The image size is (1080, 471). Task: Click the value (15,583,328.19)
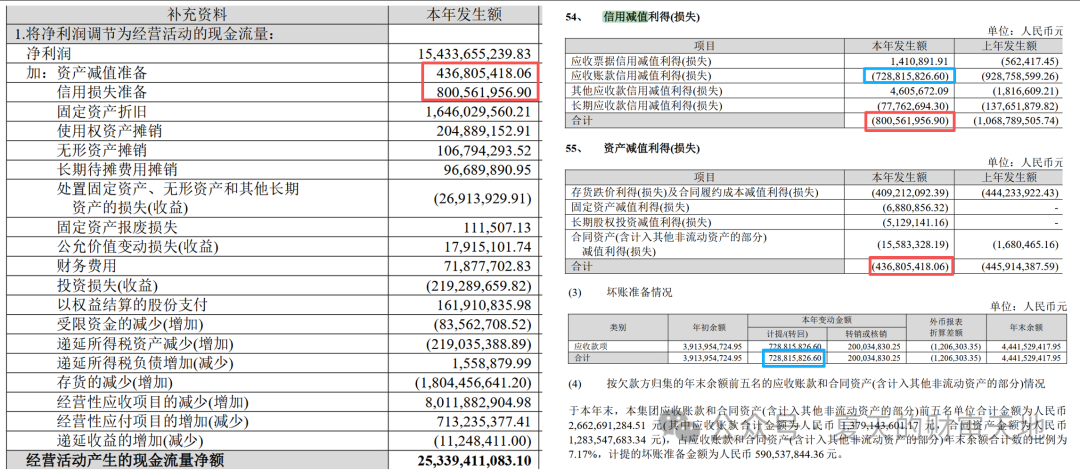coord(913,244)
